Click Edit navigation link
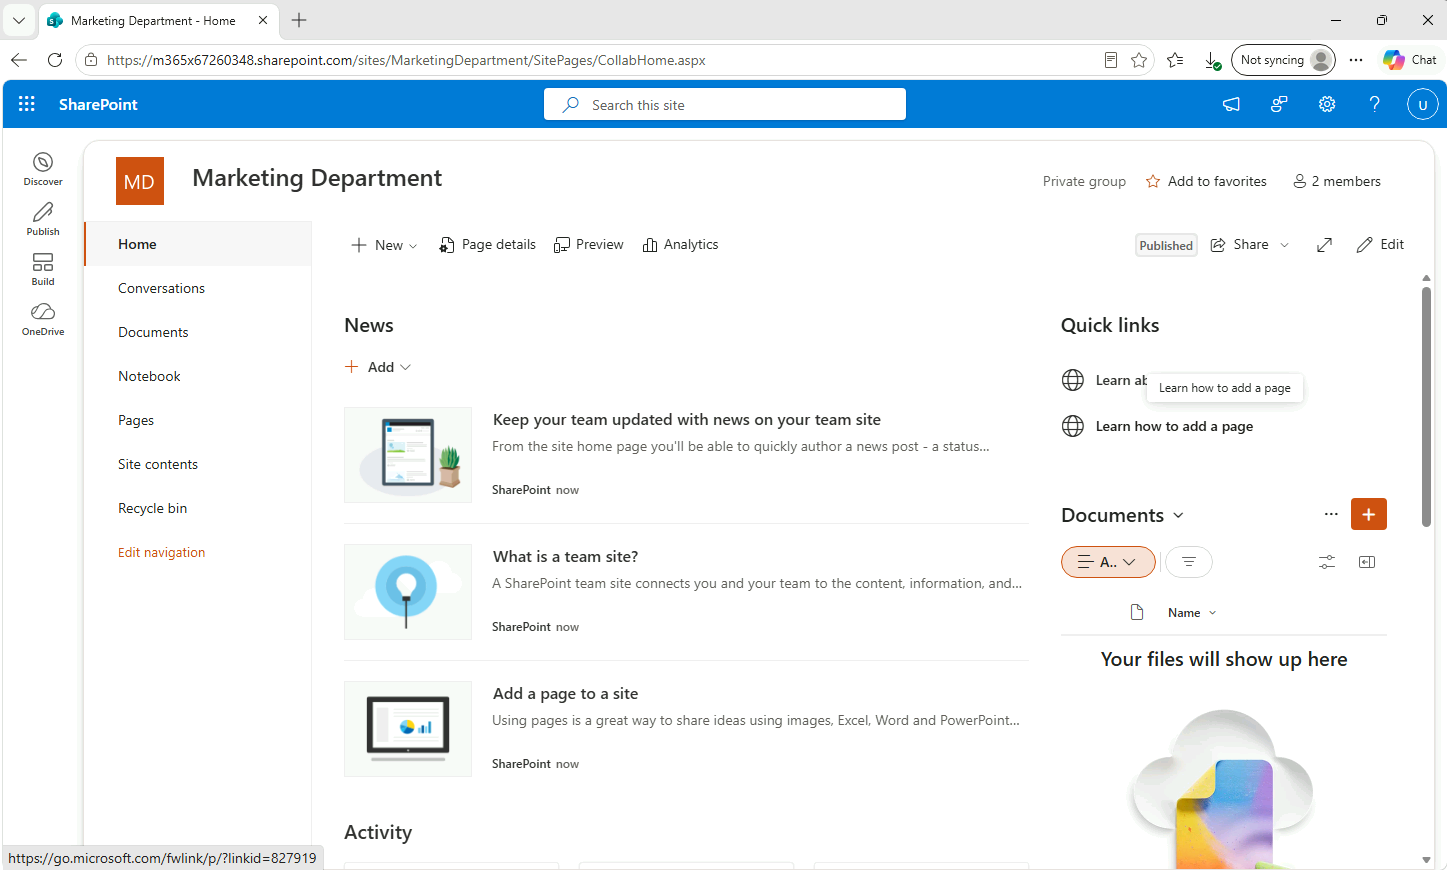 (161, 552)
